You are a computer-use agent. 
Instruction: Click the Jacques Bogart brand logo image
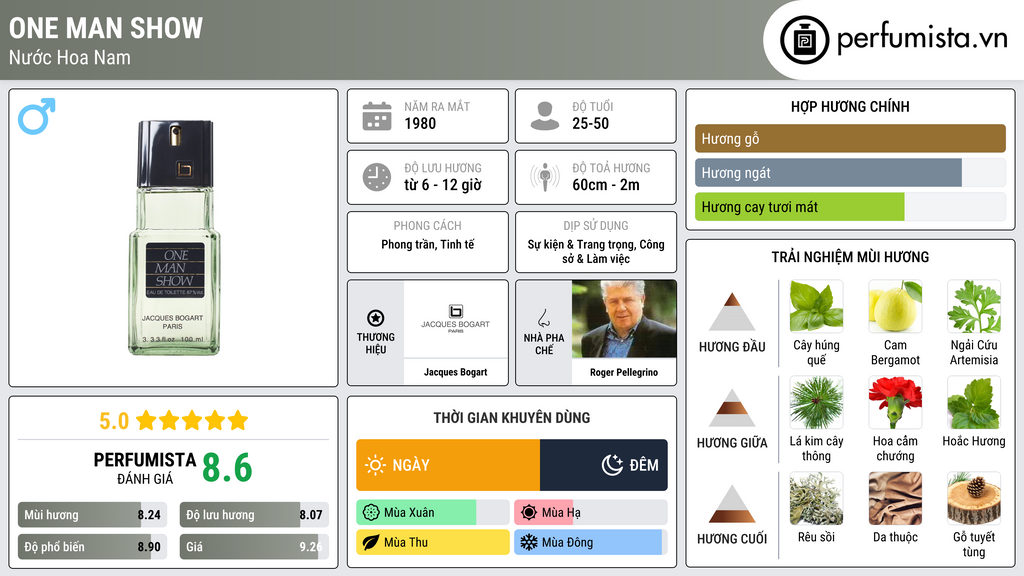[456, 319]
